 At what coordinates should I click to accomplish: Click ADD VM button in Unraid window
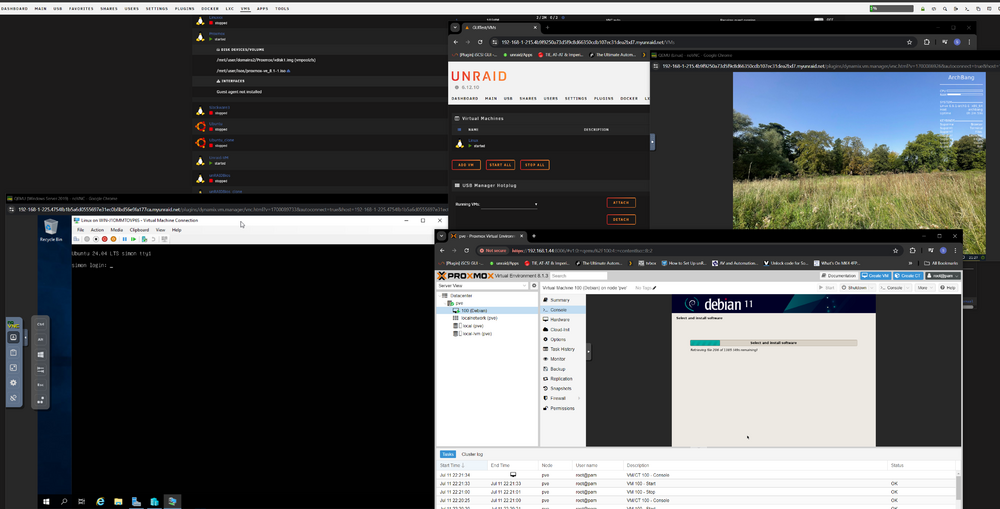point(466,165)
